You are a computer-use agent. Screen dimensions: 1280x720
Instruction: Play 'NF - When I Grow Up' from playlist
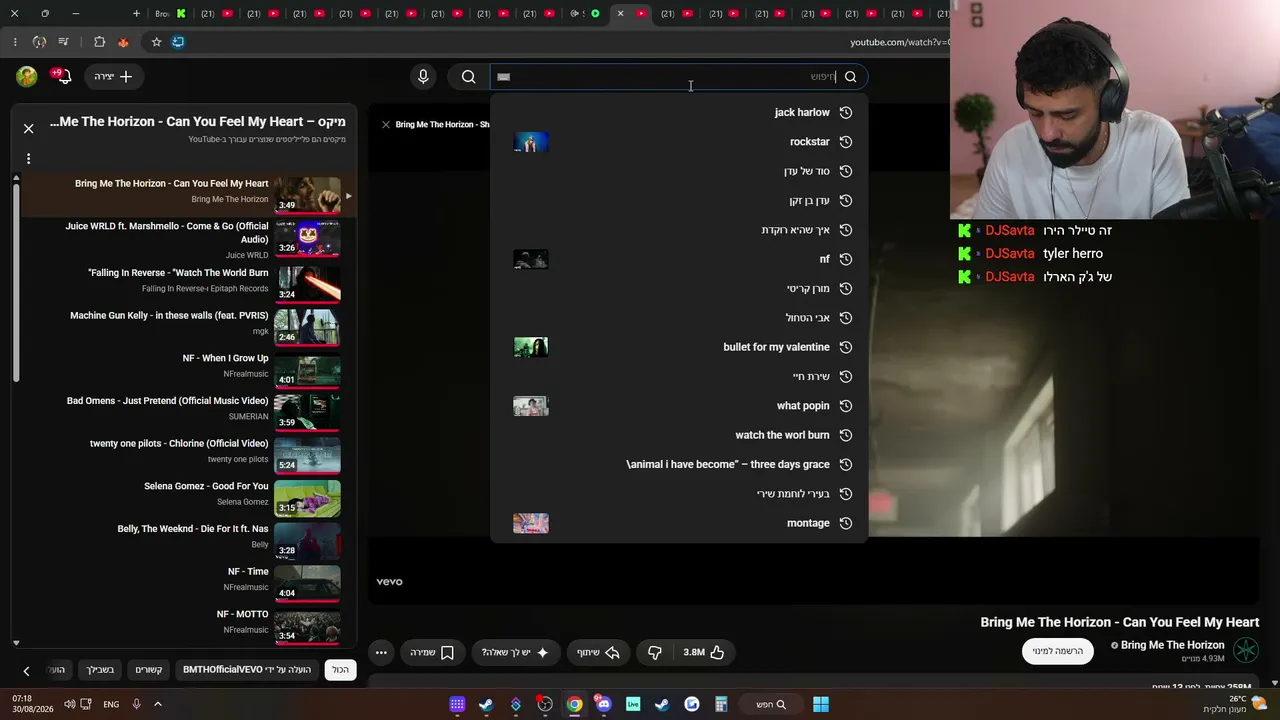(x=188, y=368)
